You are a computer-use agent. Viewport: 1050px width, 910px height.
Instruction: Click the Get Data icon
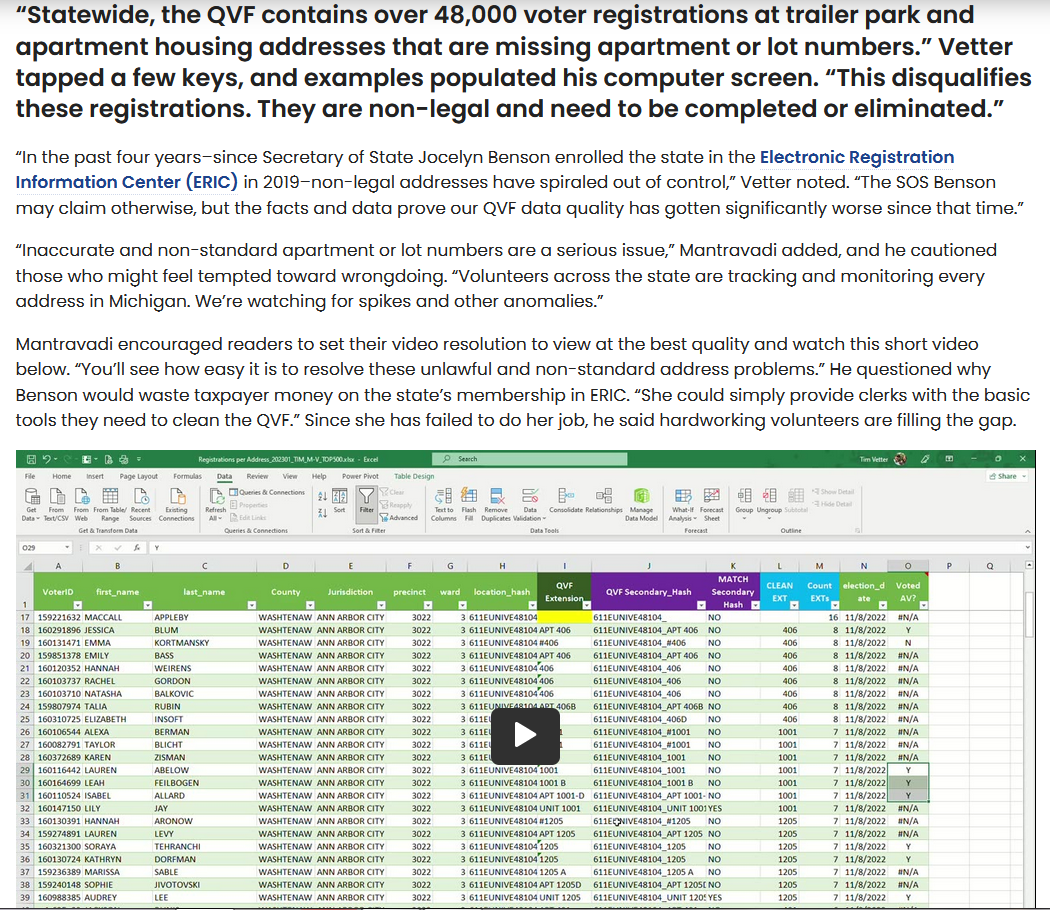pos(31,504)
